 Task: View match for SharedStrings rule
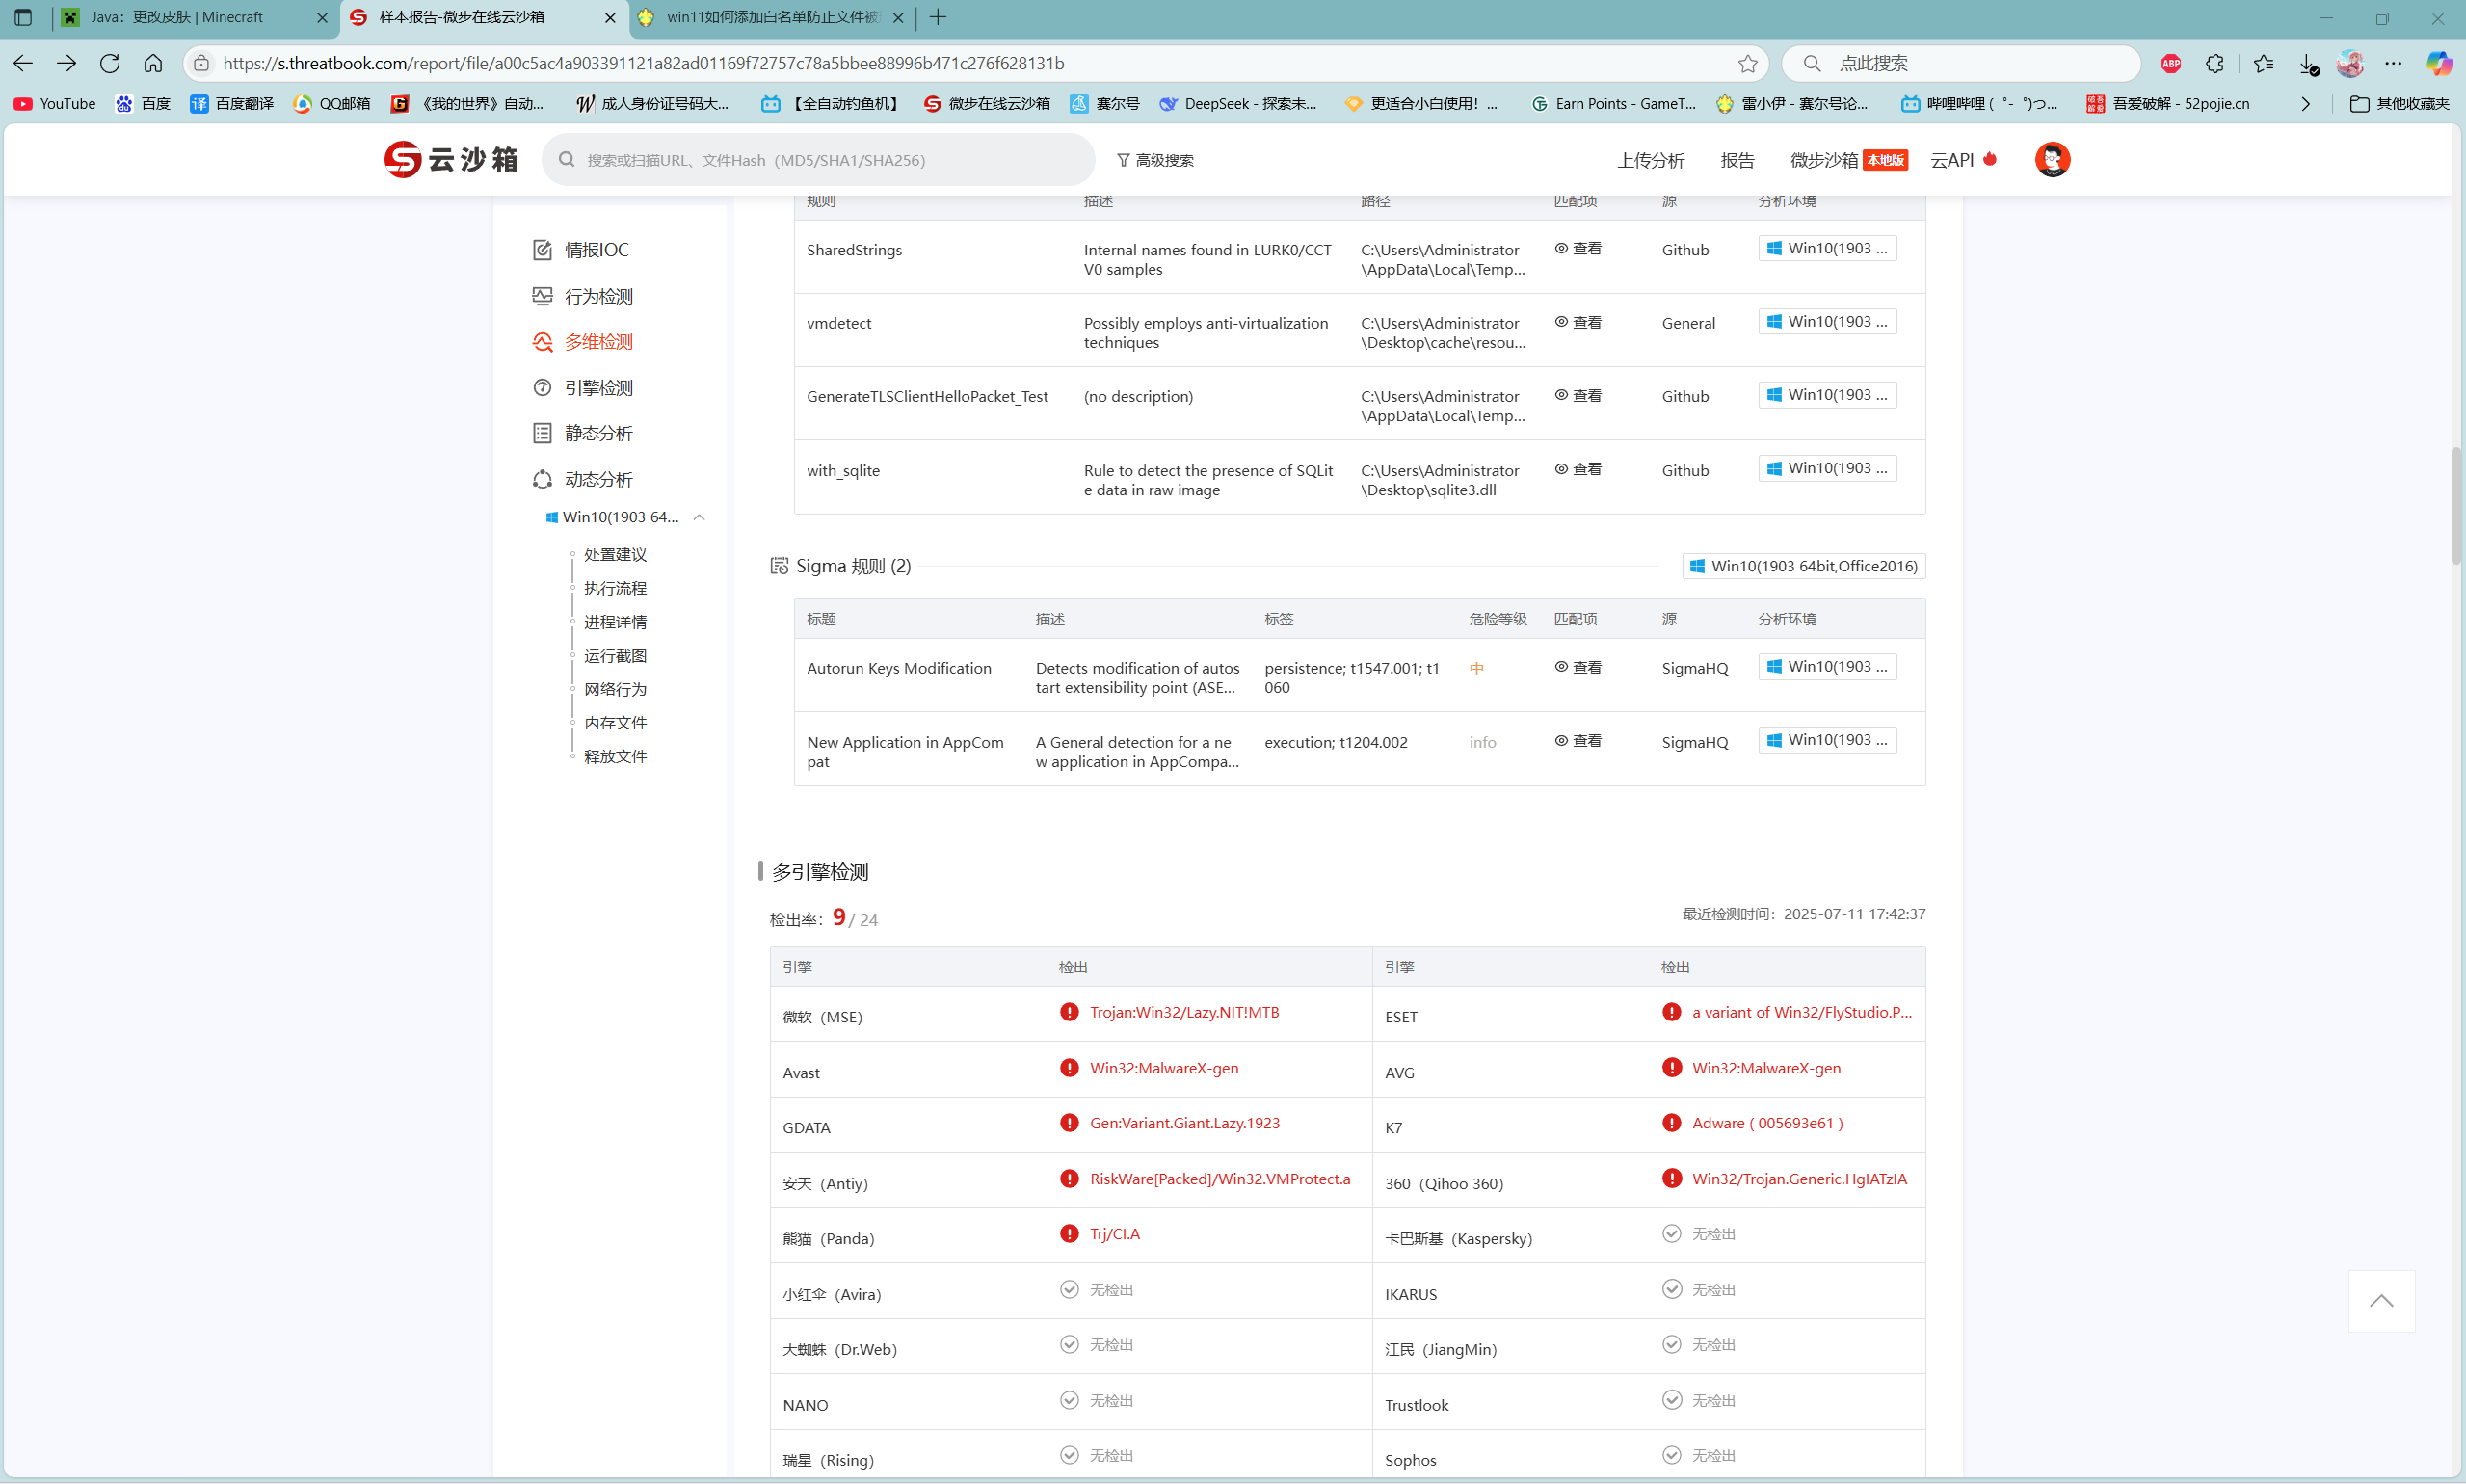point(1578,248)
